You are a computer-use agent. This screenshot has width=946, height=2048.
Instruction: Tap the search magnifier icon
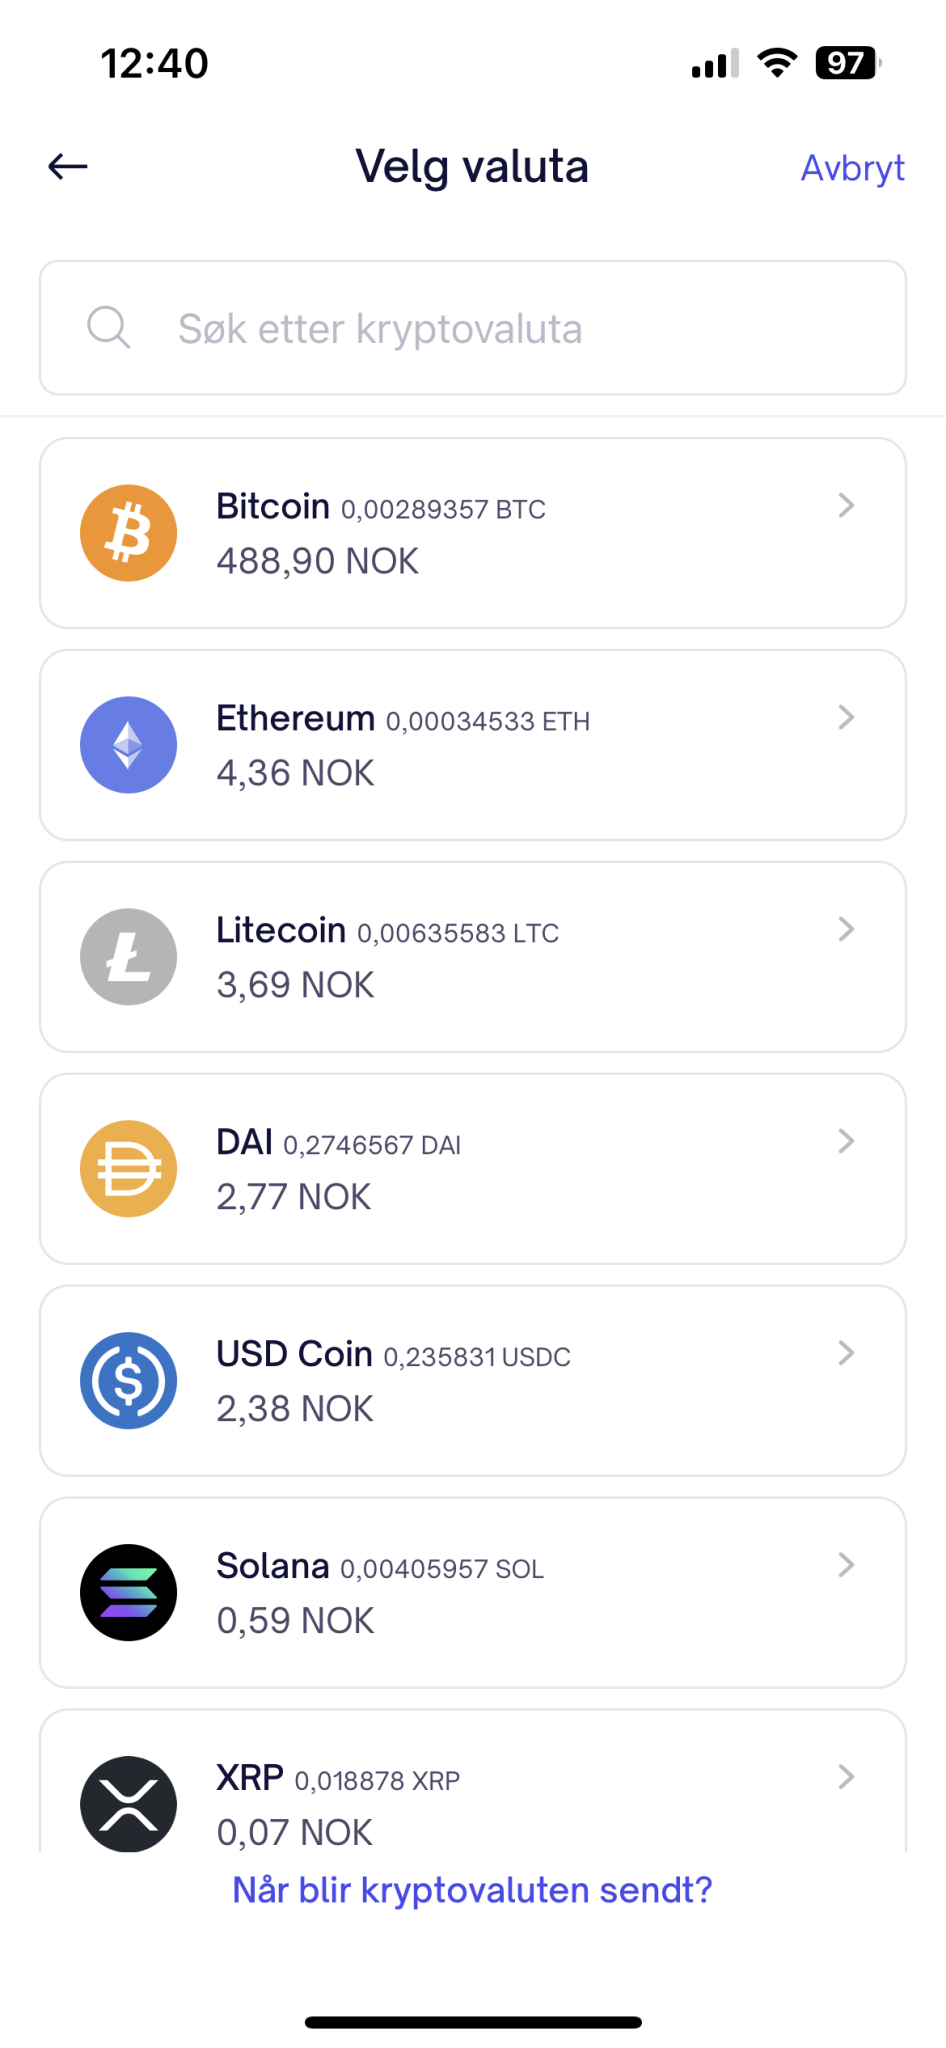[108, 327]
